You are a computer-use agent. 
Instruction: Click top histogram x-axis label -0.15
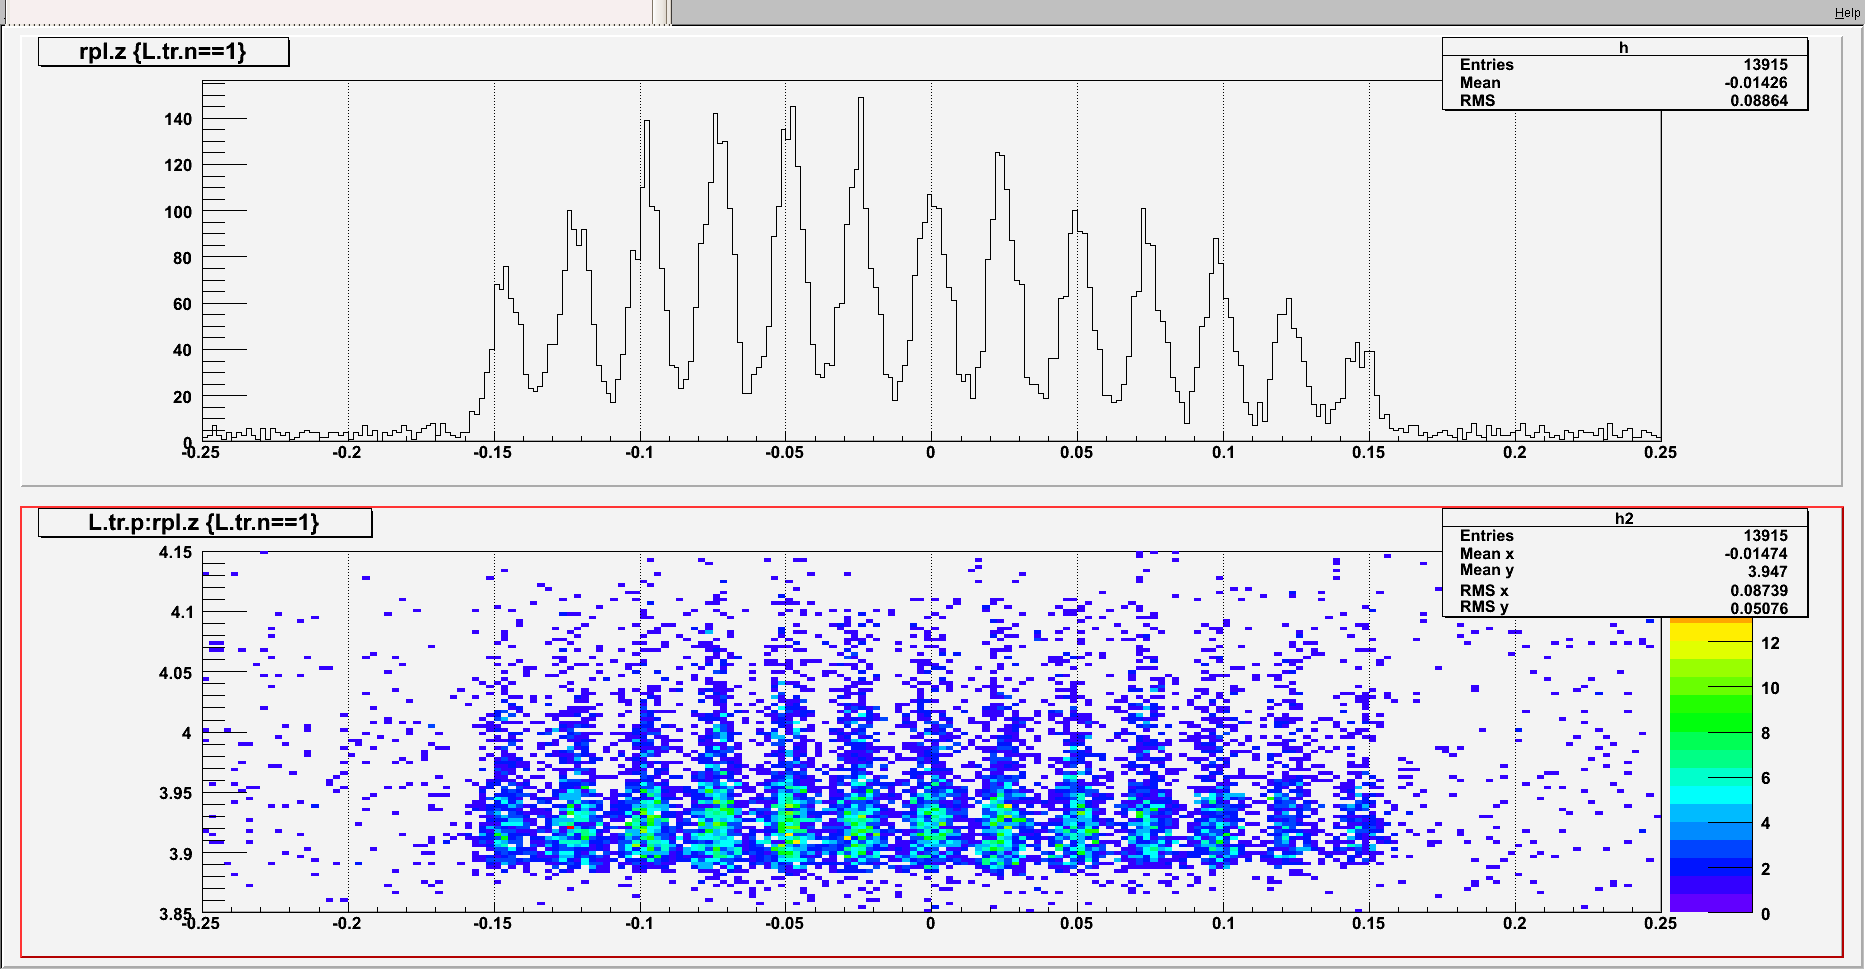[493, 453]
